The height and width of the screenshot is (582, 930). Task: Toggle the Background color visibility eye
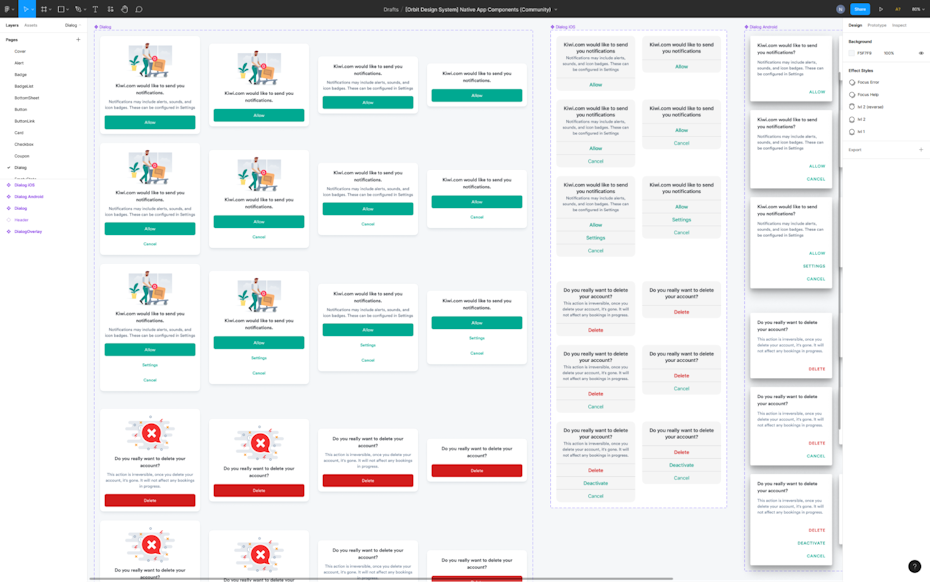tap(921, 53)
